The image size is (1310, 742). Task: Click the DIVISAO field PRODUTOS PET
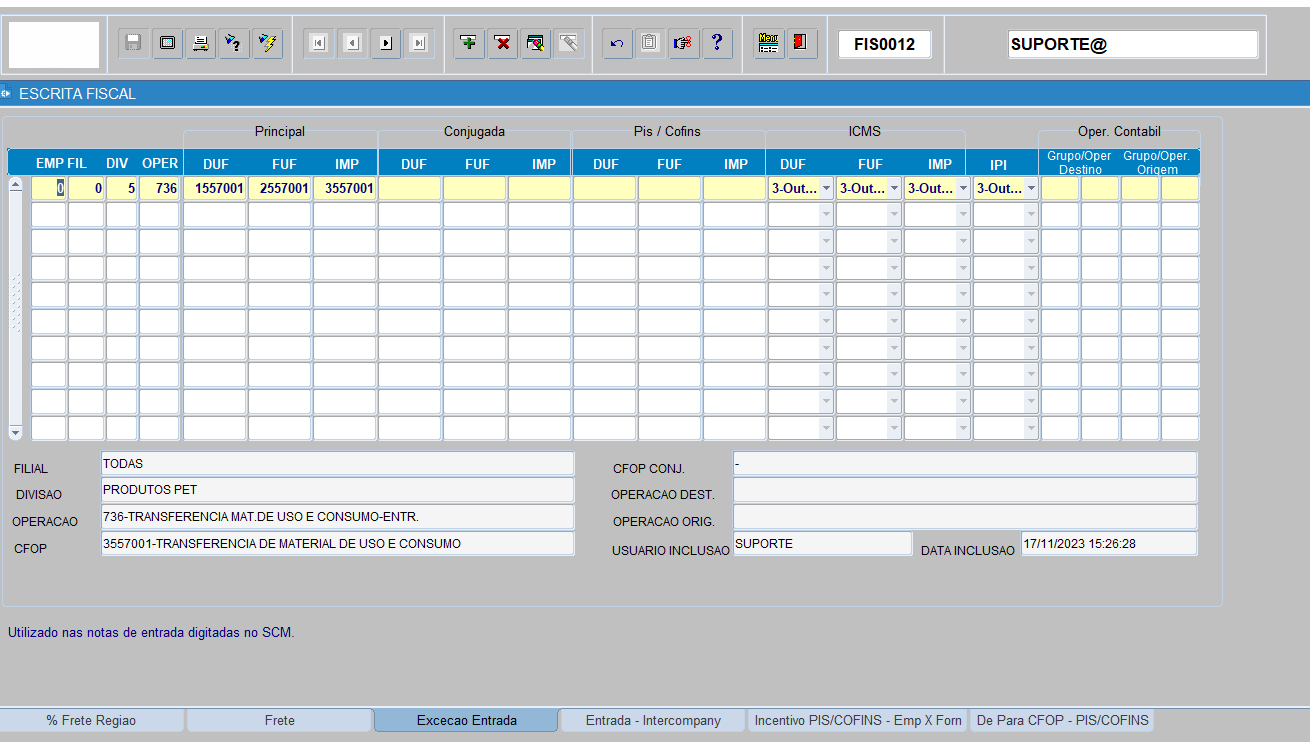click(338, 490)
